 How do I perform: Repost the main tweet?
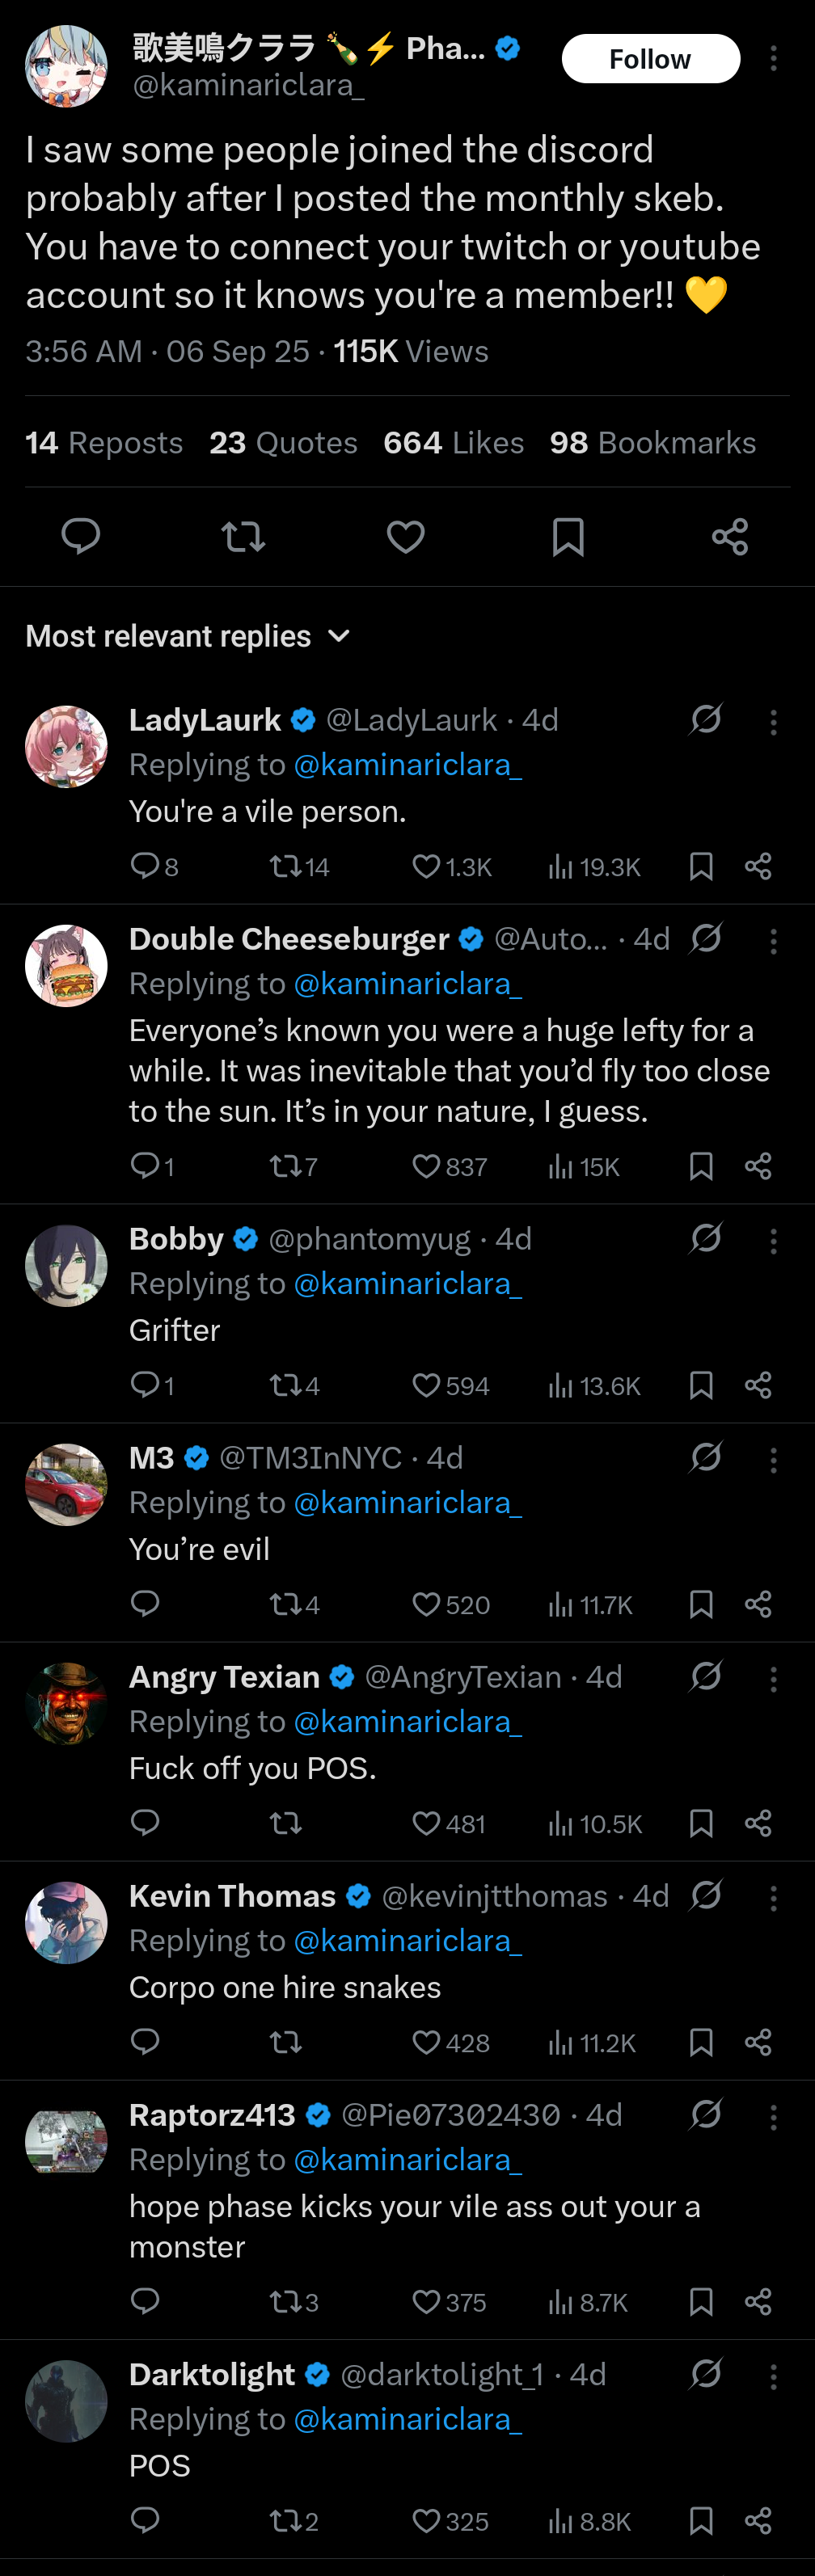tap(243, 536)
